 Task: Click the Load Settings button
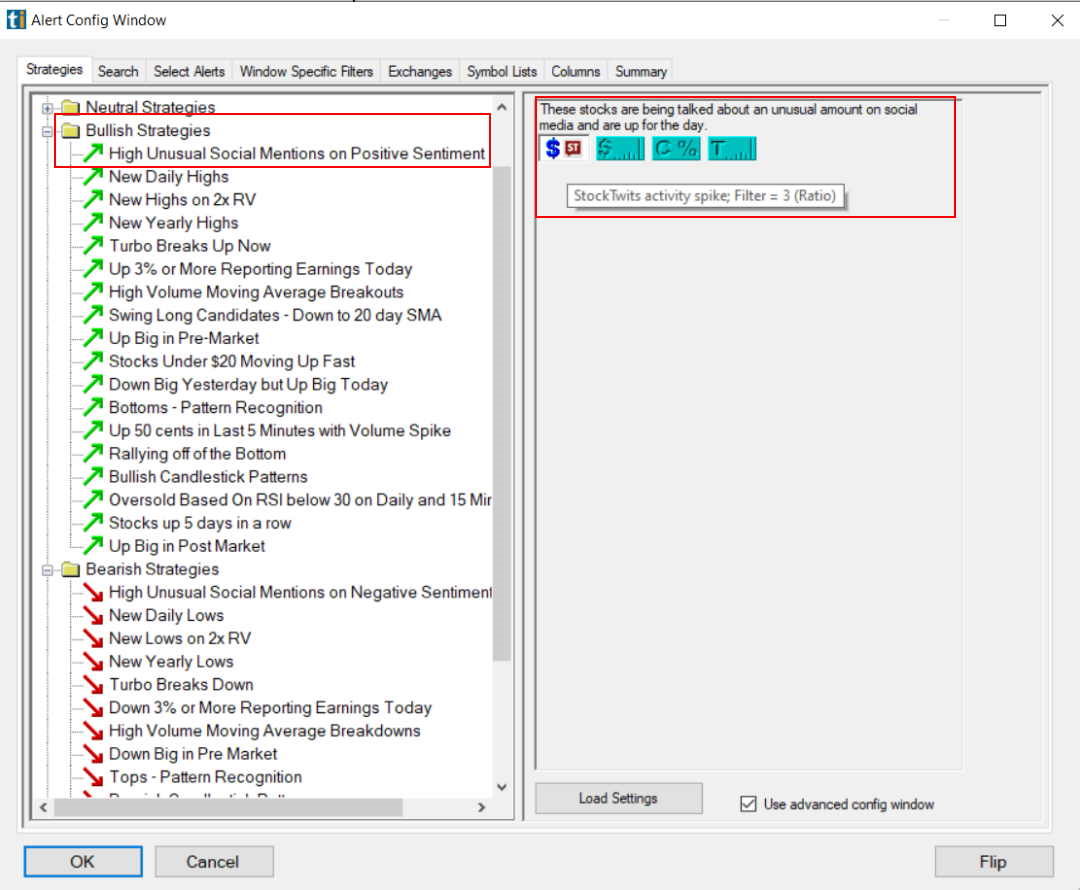point(618,797)
